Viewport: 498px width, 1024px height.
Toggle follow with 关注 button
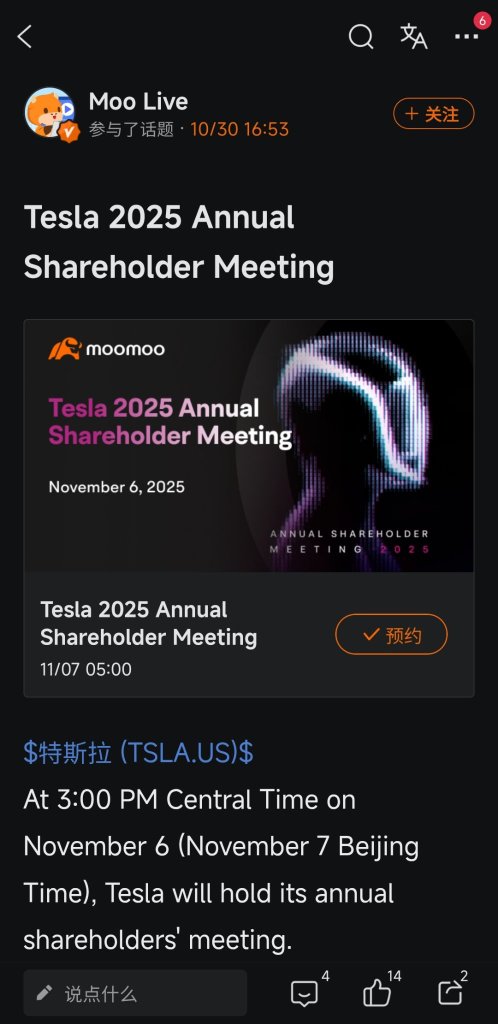pos(433,114)
